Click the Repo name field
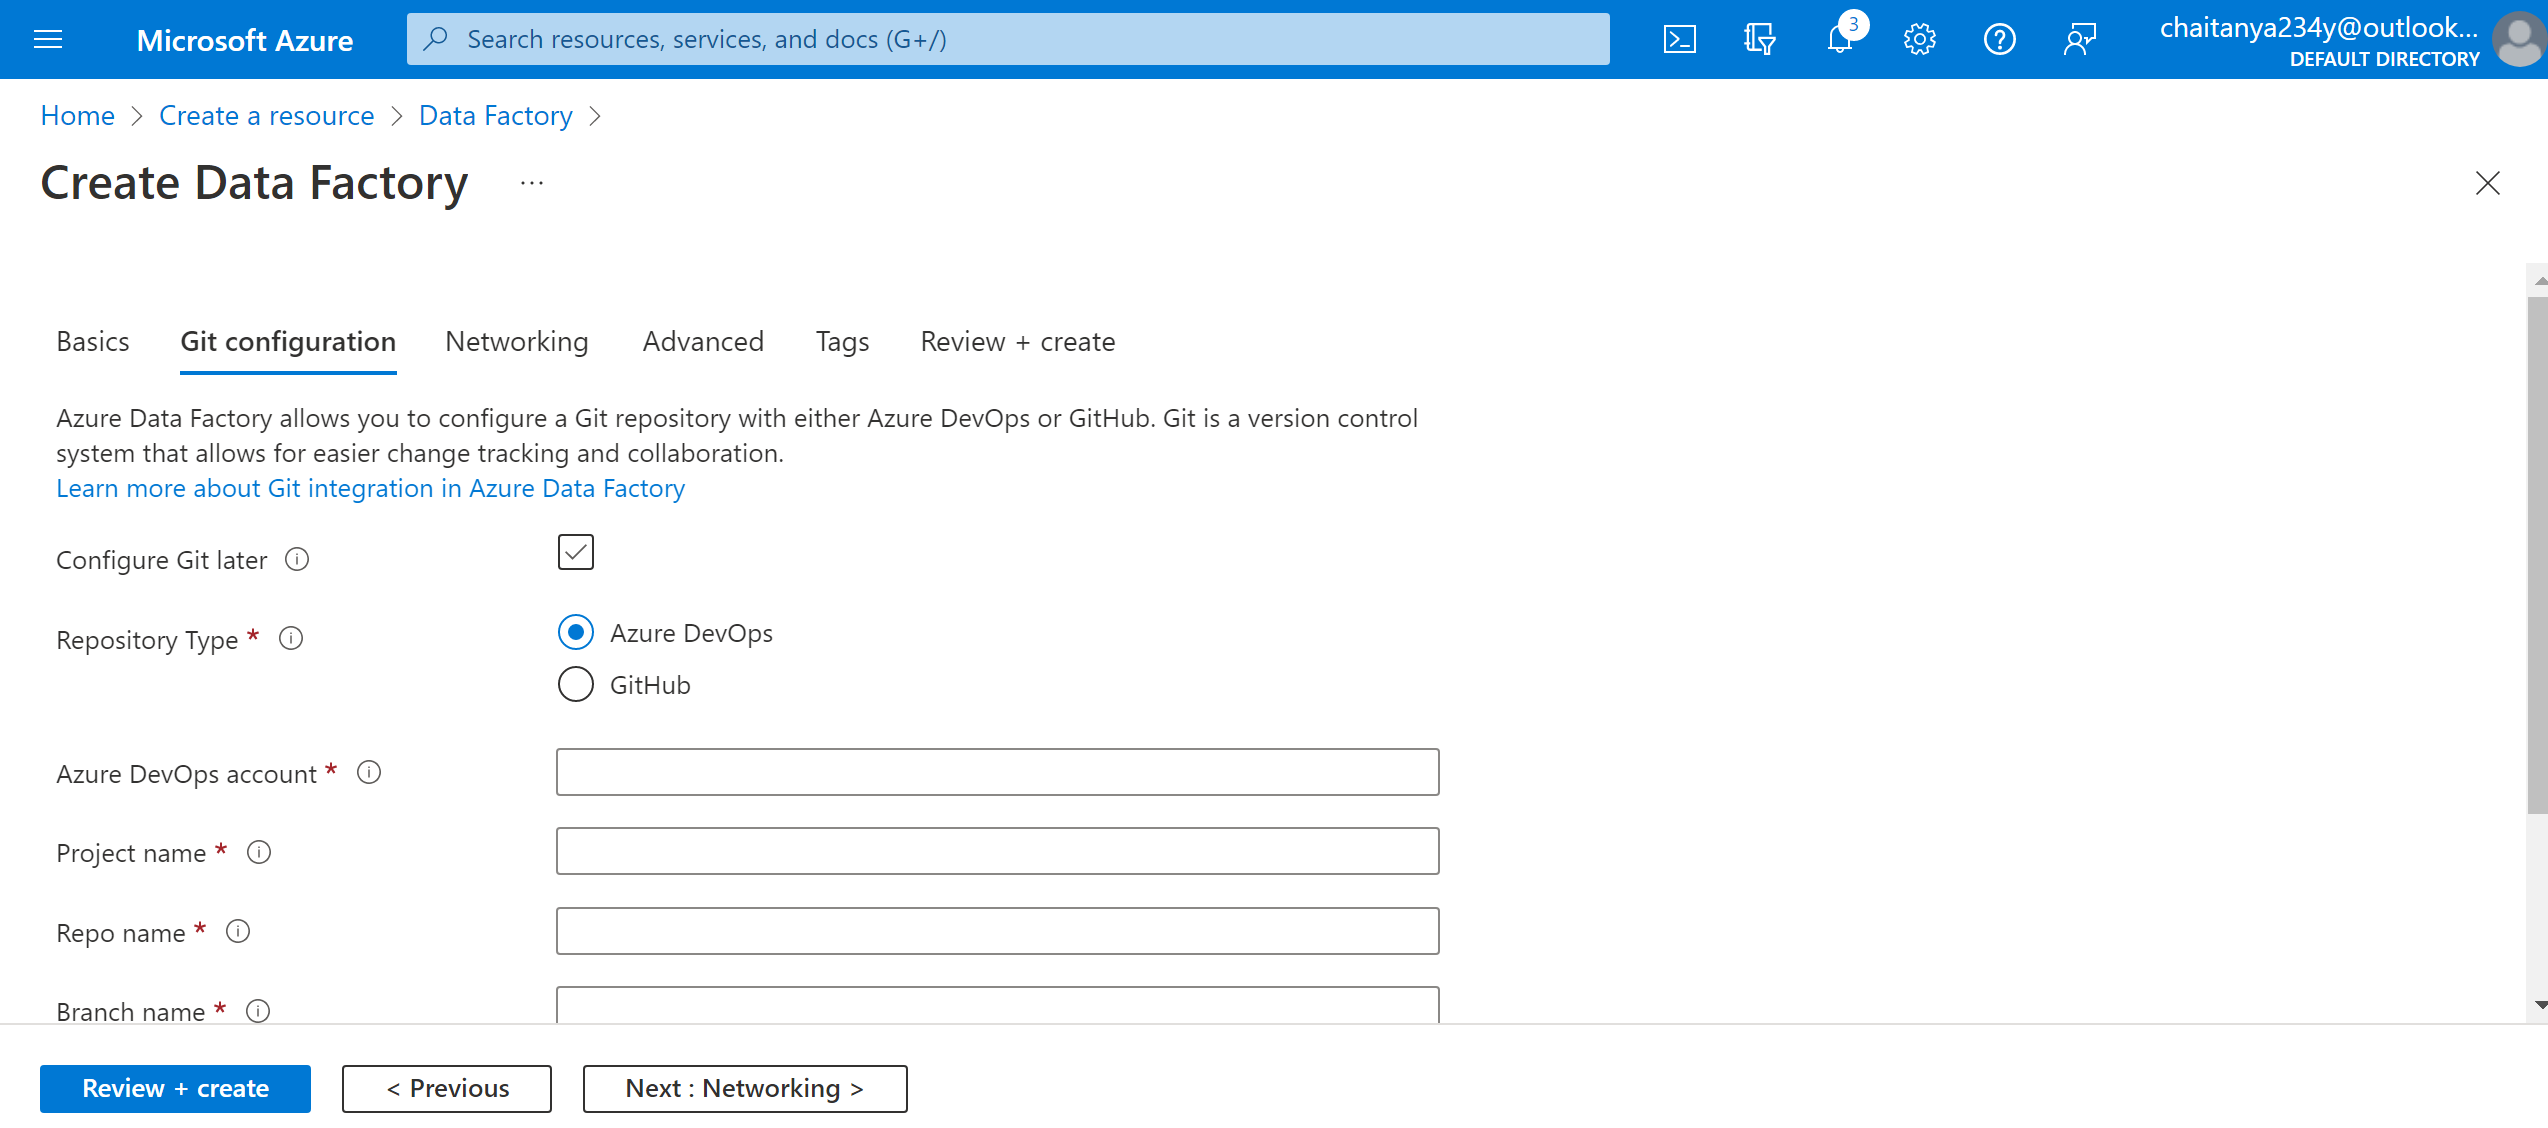 (x=998, y=931)
